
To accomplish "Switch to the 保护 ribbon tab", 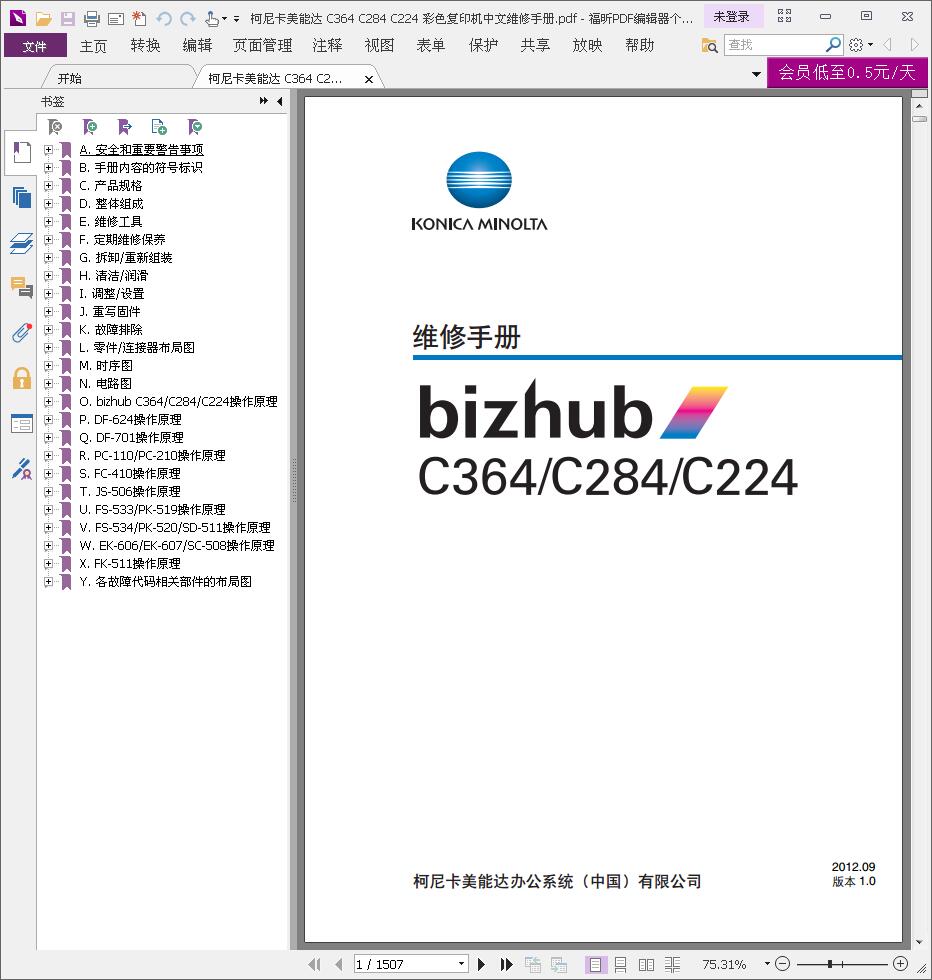I will [483, 46].
